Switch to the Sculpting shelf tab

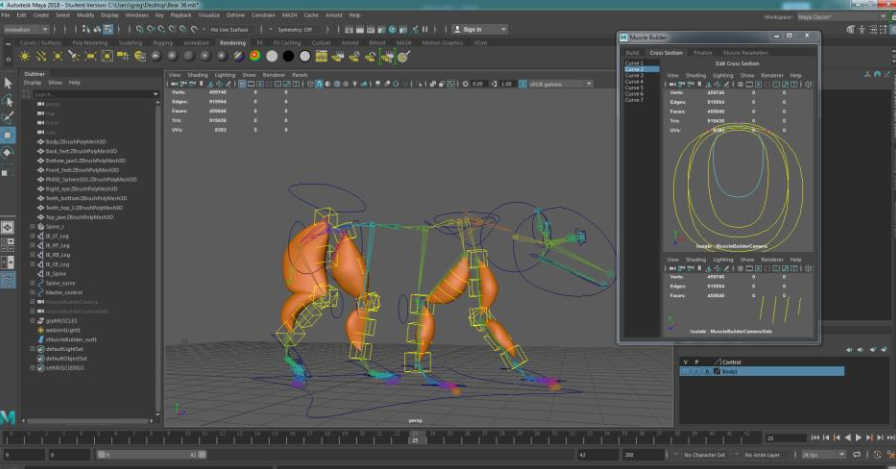pos(130,43)
